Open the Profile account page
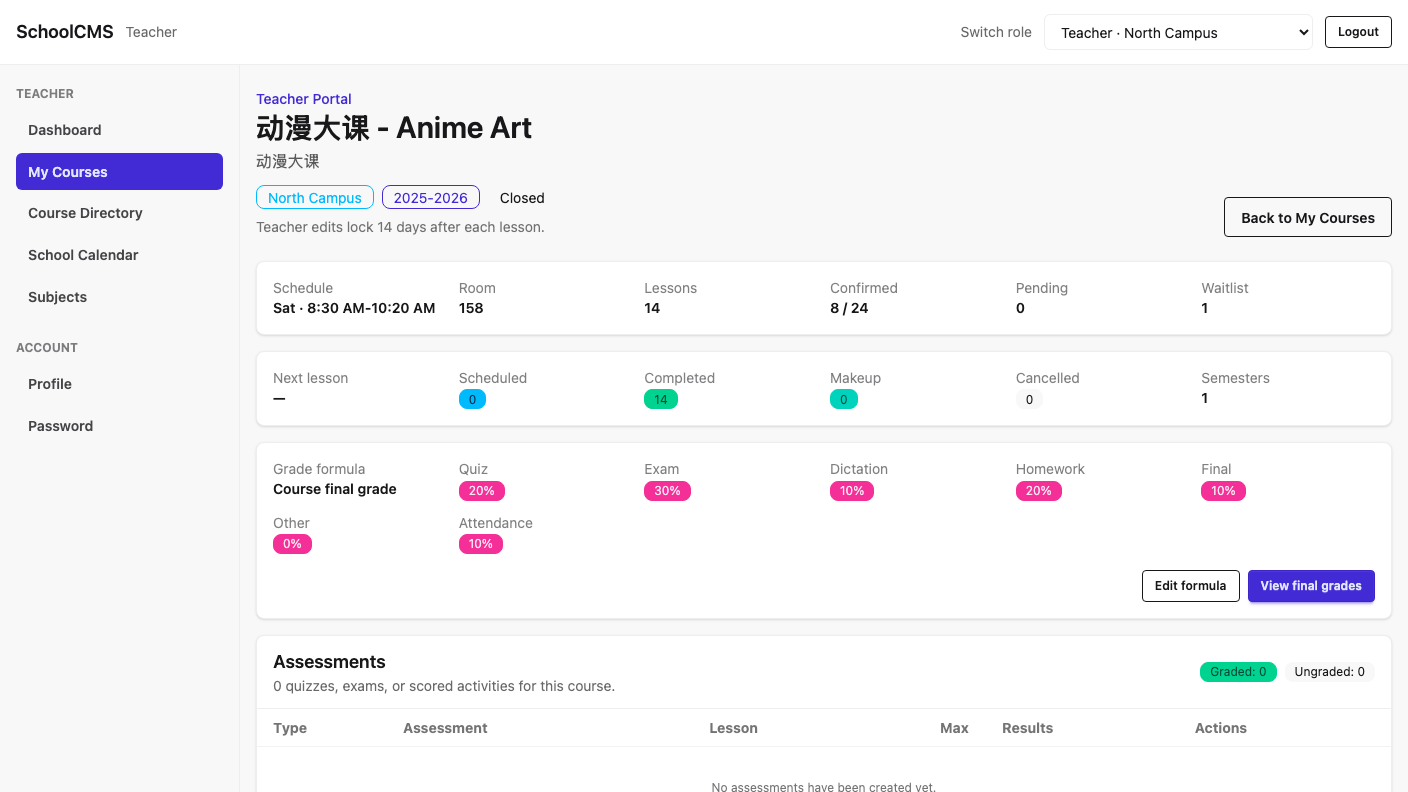This screenshot has height=792, width=1408. (x=119, y=384)
